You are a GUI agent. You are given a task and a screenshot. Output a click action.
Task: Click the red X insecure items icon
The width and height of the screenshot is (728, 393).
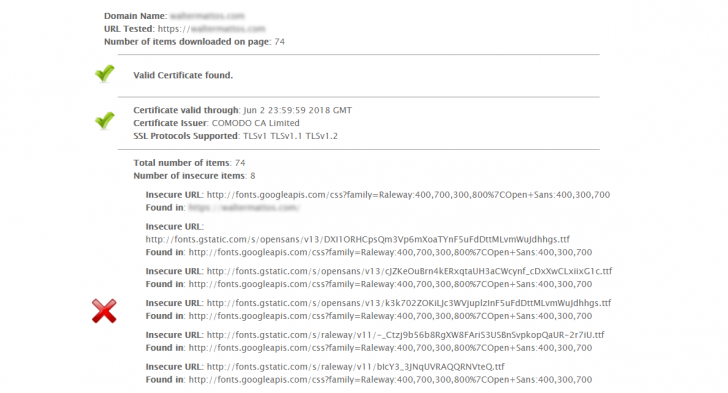click(104, 311)
